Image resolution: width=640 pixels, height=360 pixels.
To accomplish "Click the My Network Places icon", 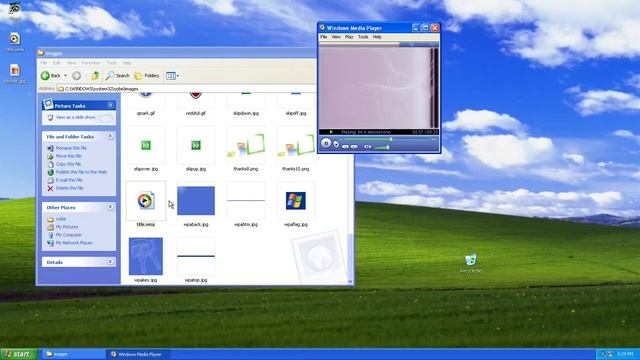I will (x=50, y=243).
